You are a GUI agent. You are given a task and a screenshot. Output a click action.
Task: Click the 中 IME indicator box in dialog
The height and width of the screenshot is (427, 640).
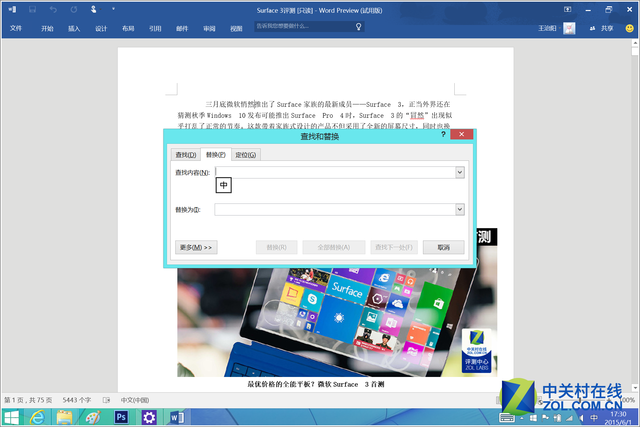[x=224, y=185]
